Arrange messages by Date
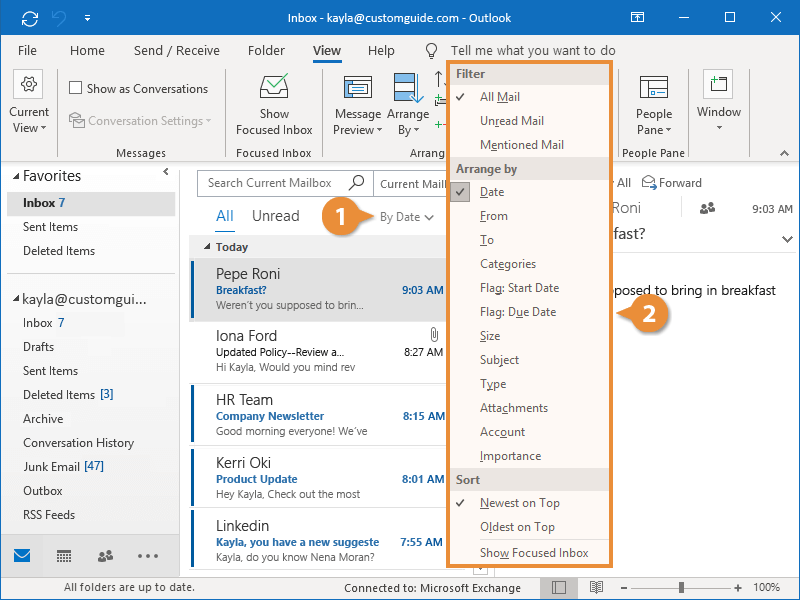Image resolution: width=800 pixels, height=600 pixels. point(529,192)
